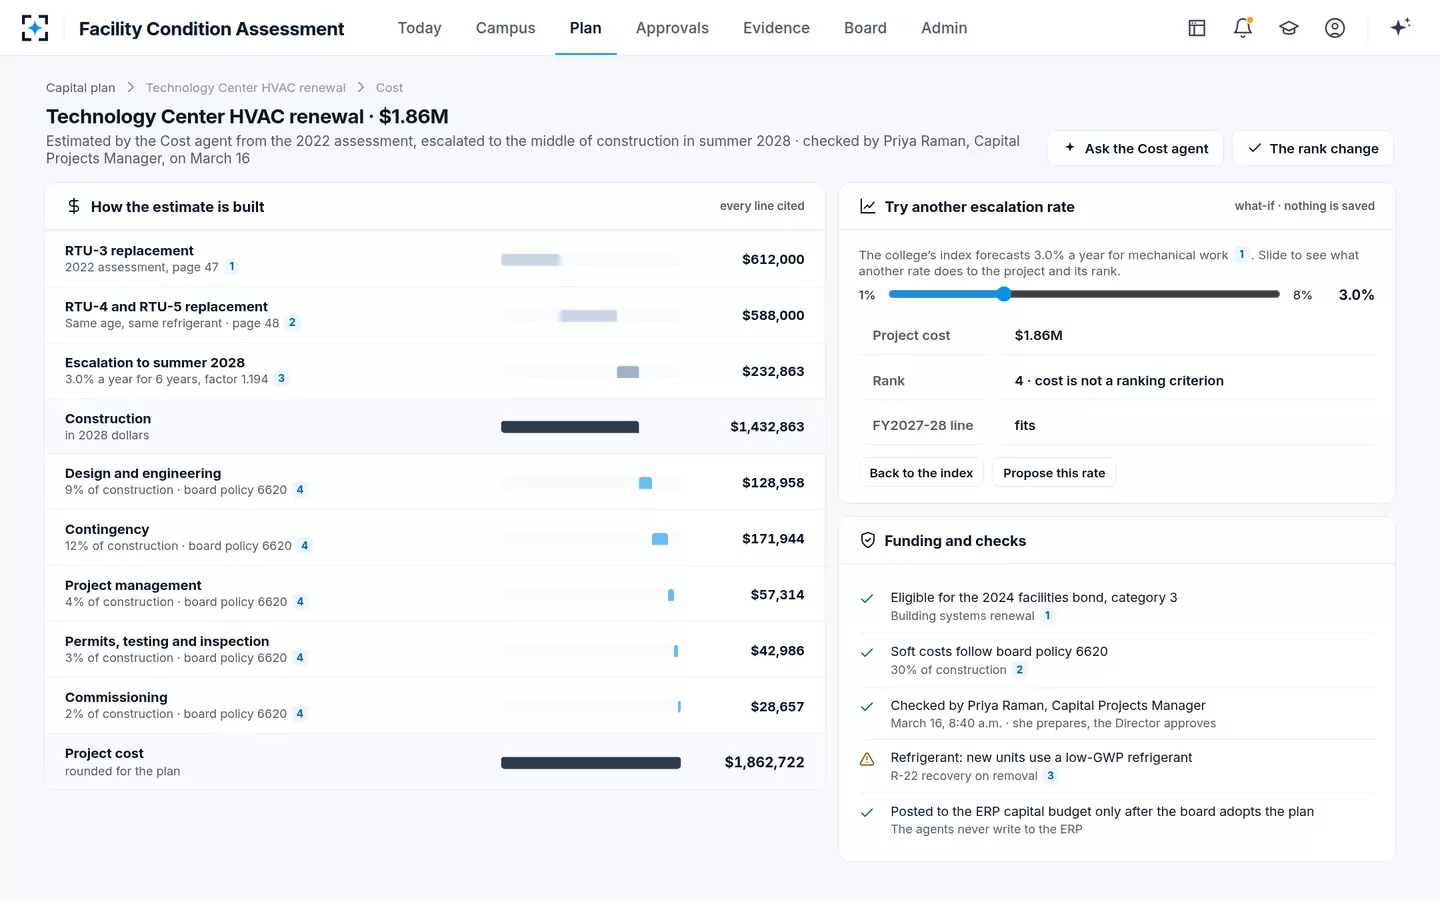Click the Project management amount $57,314

click(778, 595)
